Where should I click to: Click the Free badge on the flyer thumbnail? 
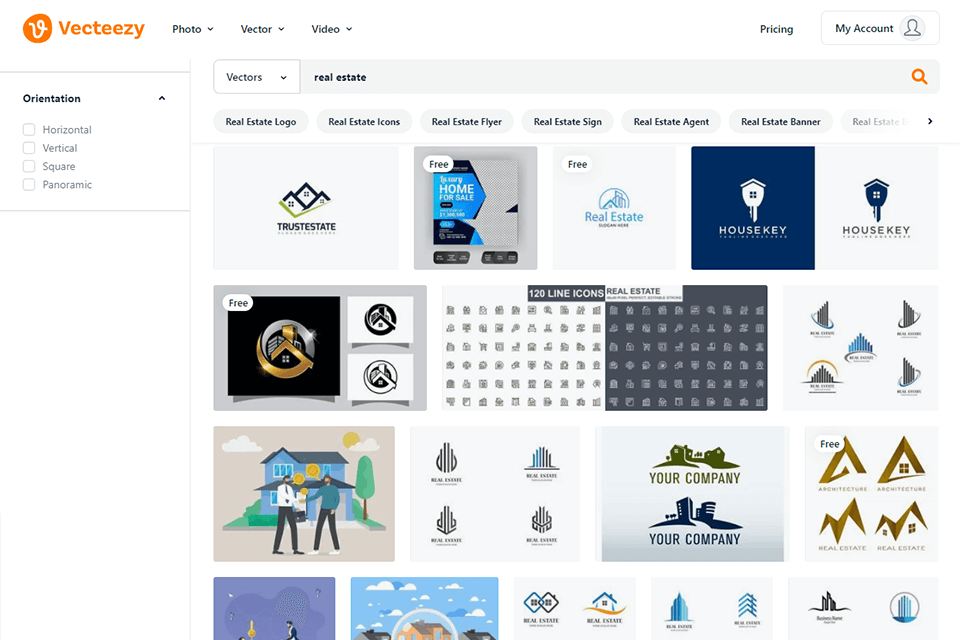[438, 164]
